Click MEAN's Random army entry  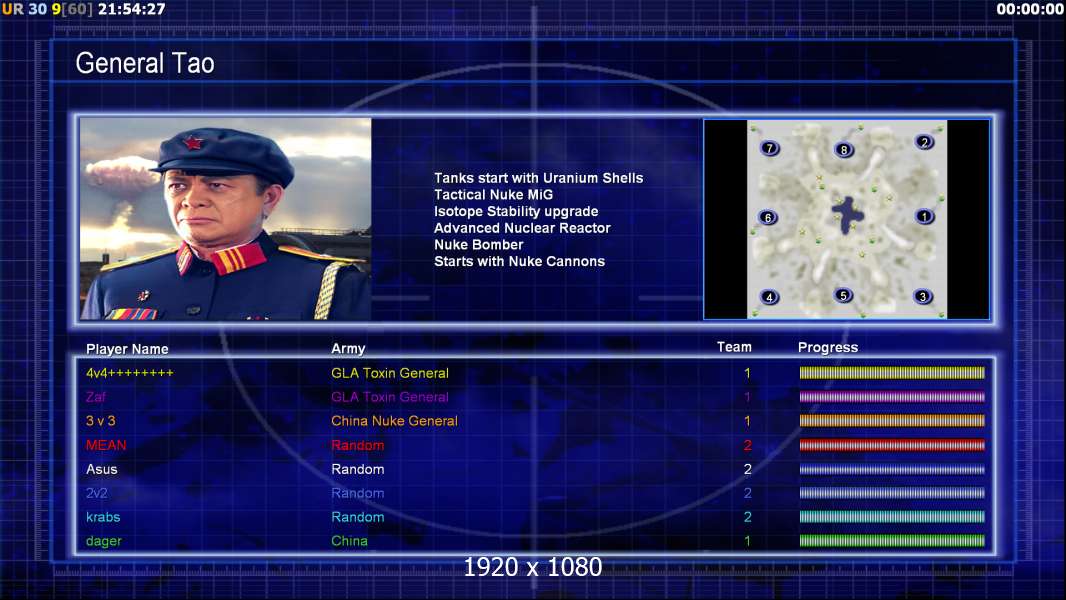click(358, 445)
